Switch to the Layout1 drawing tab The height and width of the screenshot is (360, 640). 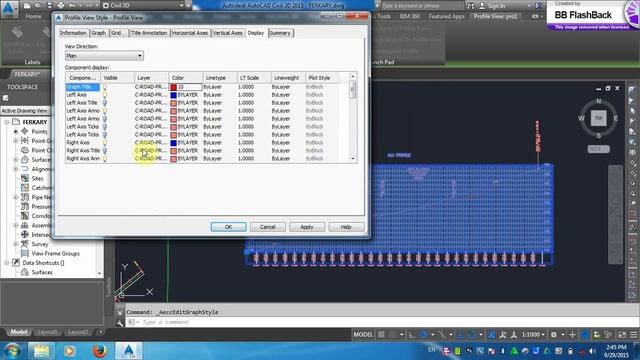[47, 332]
